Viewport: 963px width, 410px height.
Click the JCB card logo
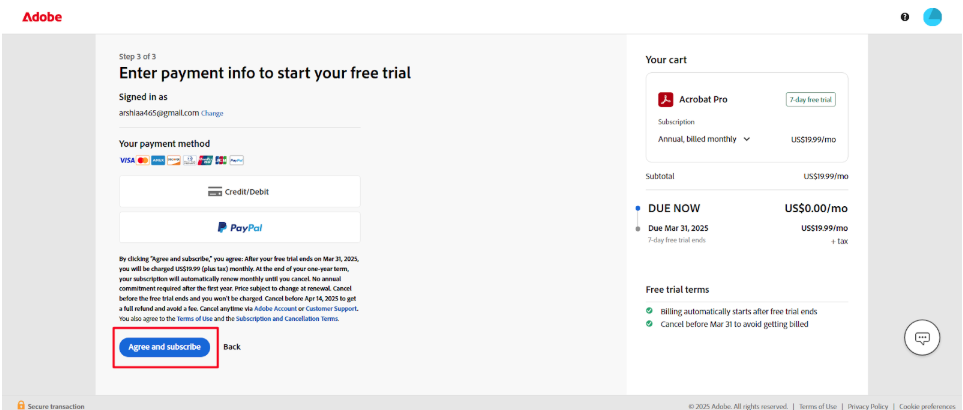click(x=221, y=160)
